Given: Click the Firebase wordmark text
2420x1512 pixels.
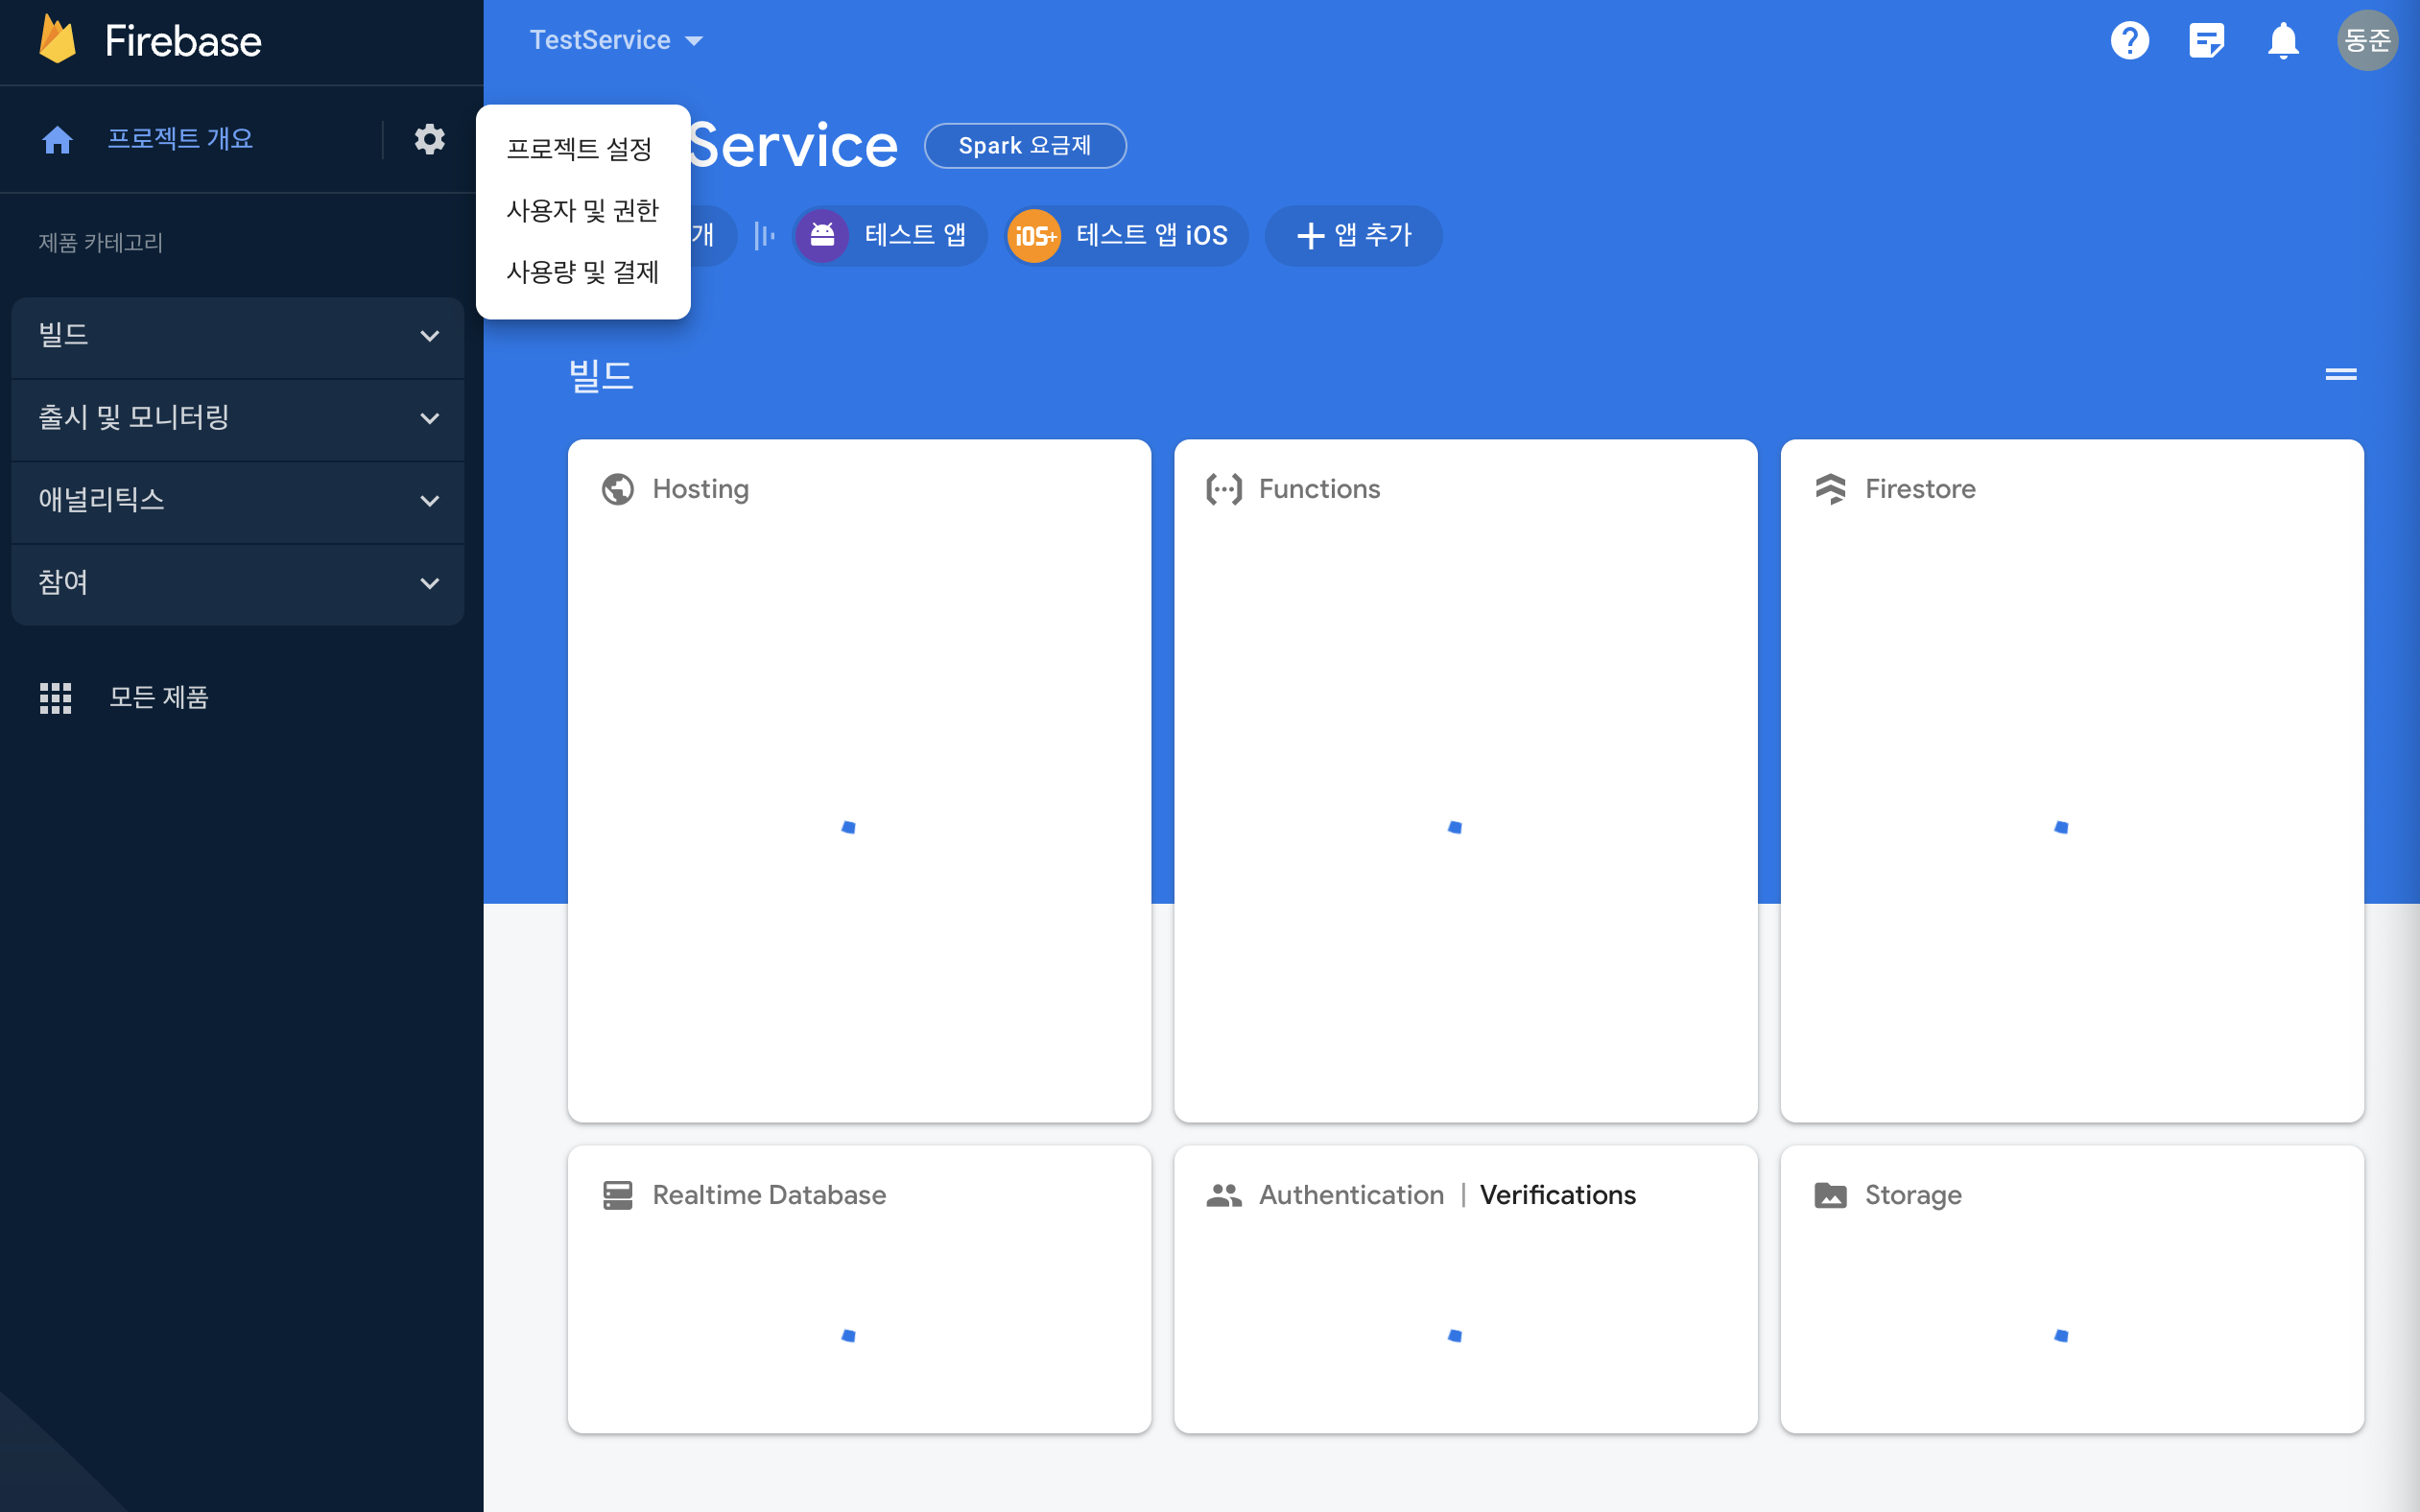Looking at the screenshot, I should click(x=183, y=41).
